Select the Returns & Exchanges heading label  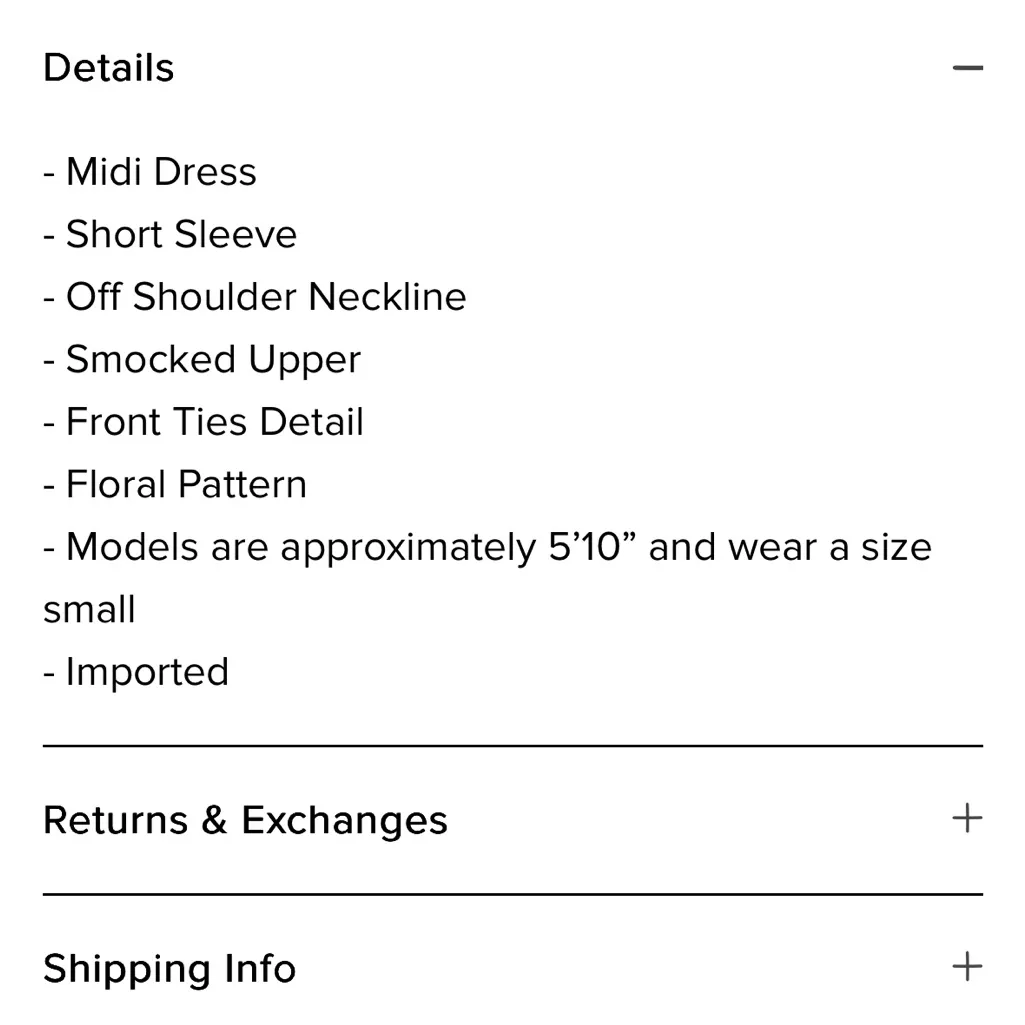[x=245, y=819]
